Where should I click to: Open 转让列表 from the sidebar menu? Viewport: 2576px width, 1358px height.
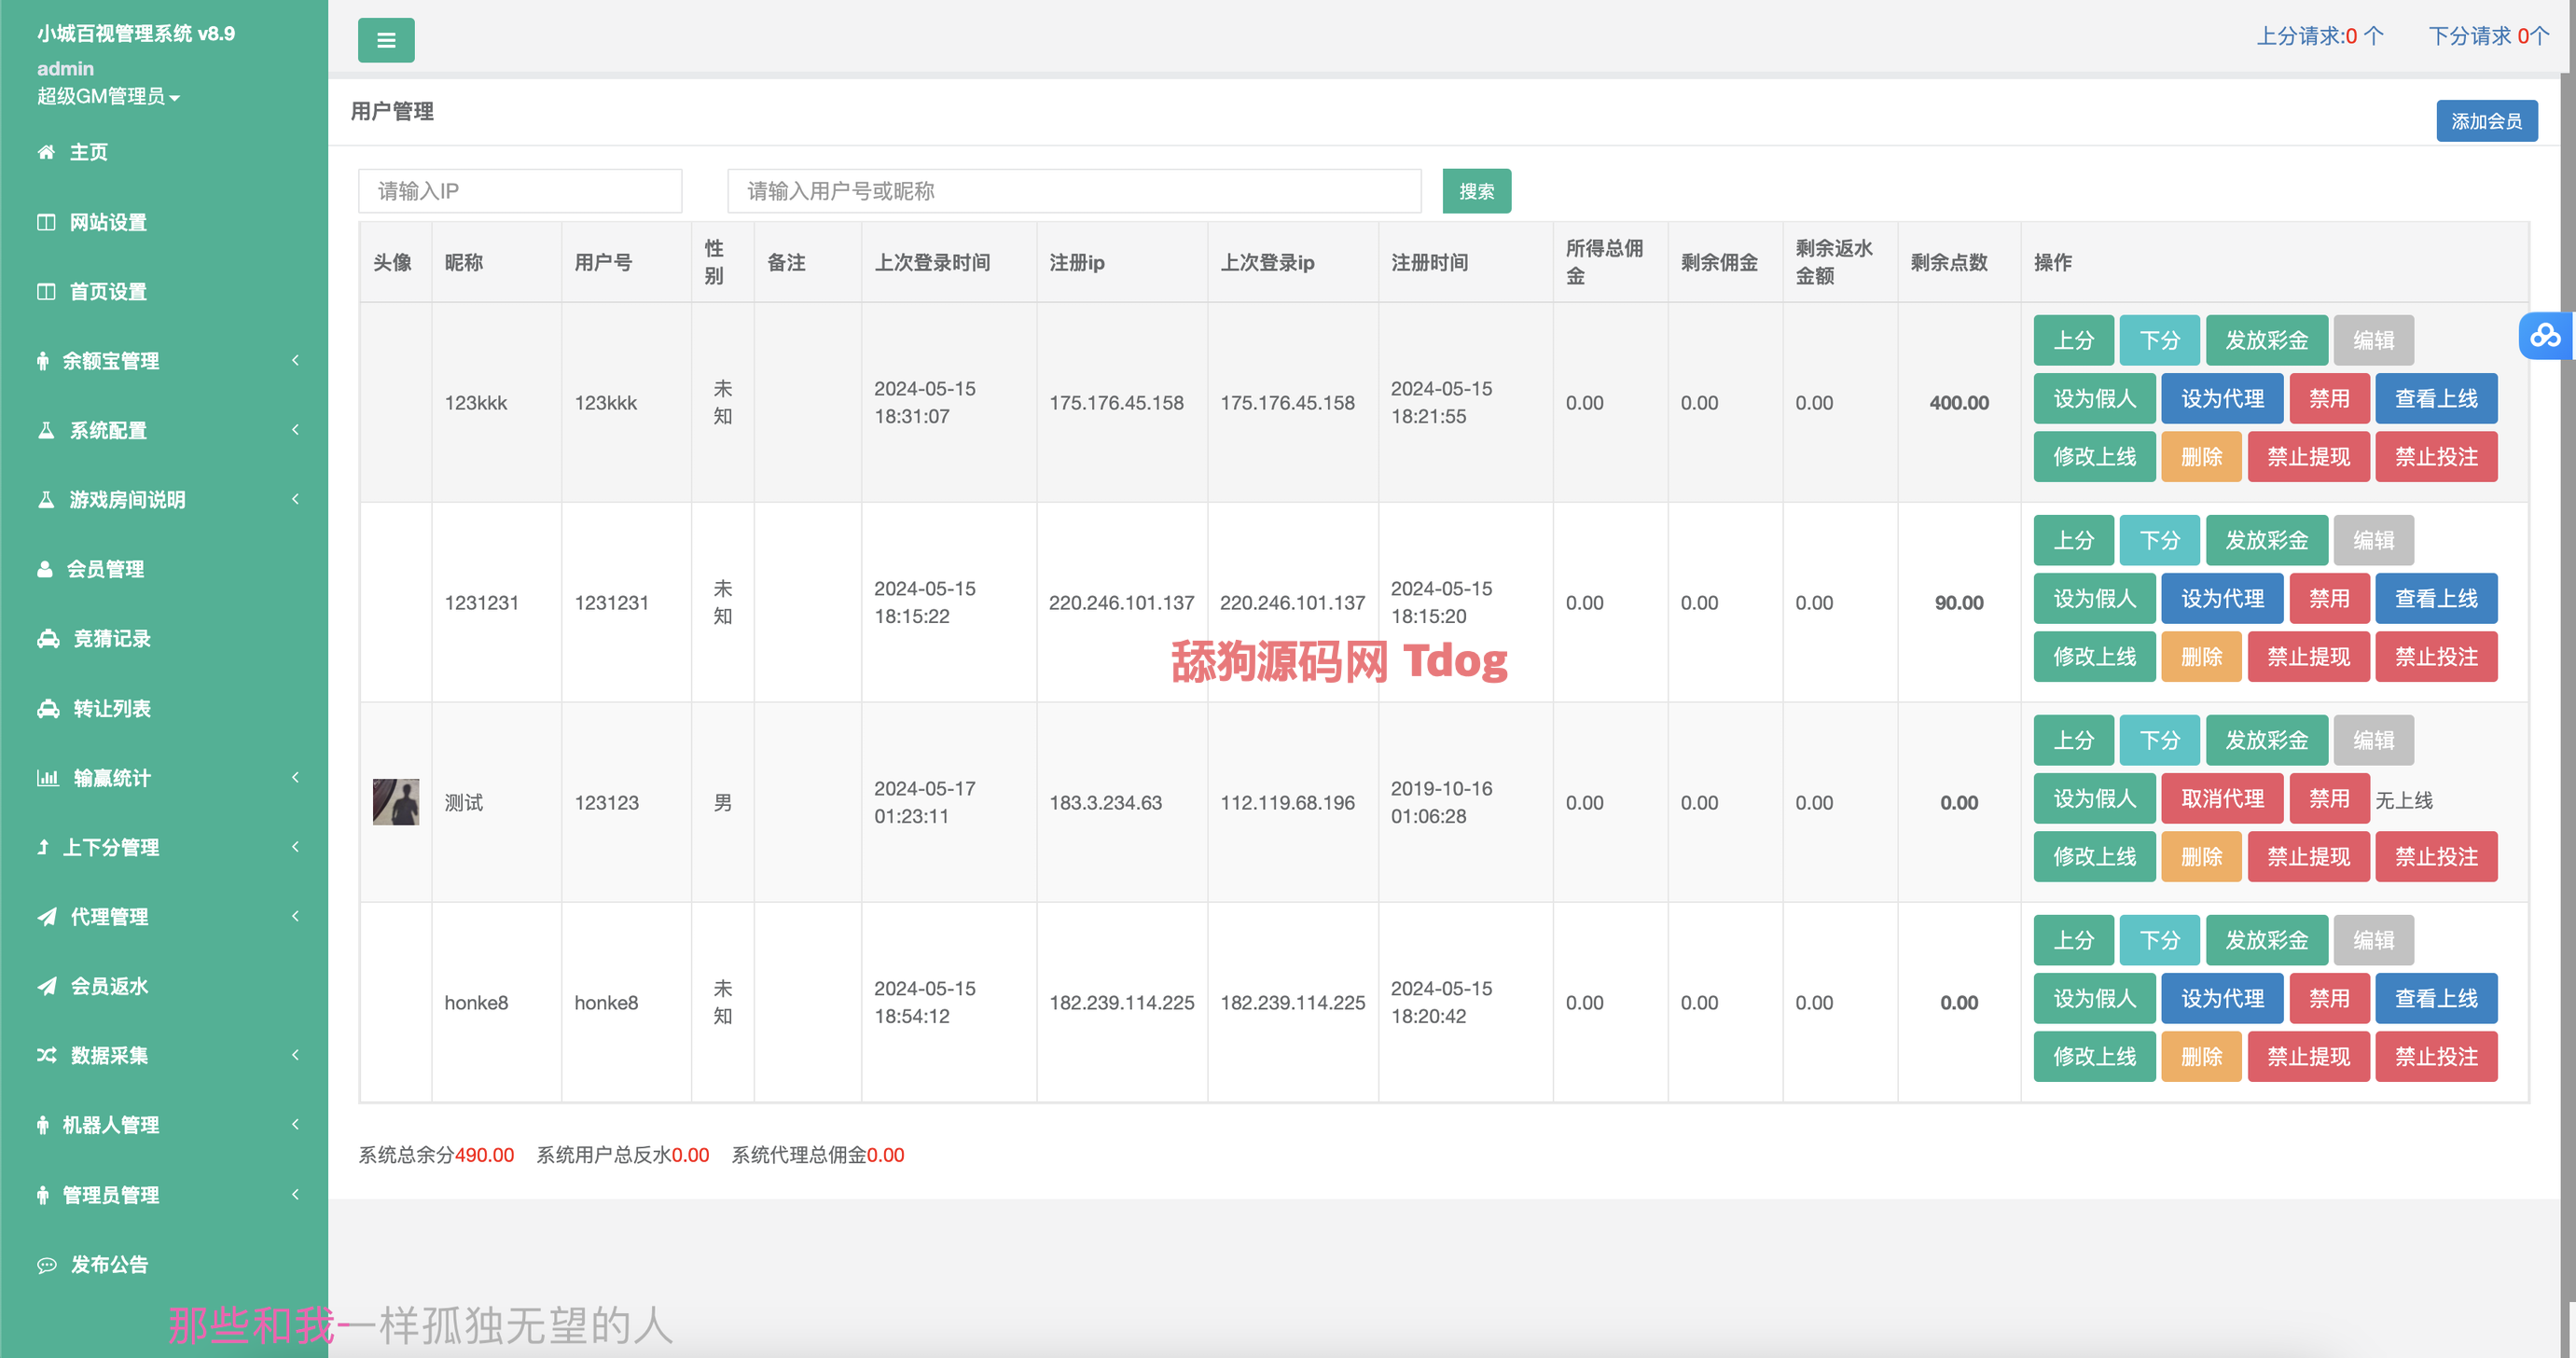point(112,709)
